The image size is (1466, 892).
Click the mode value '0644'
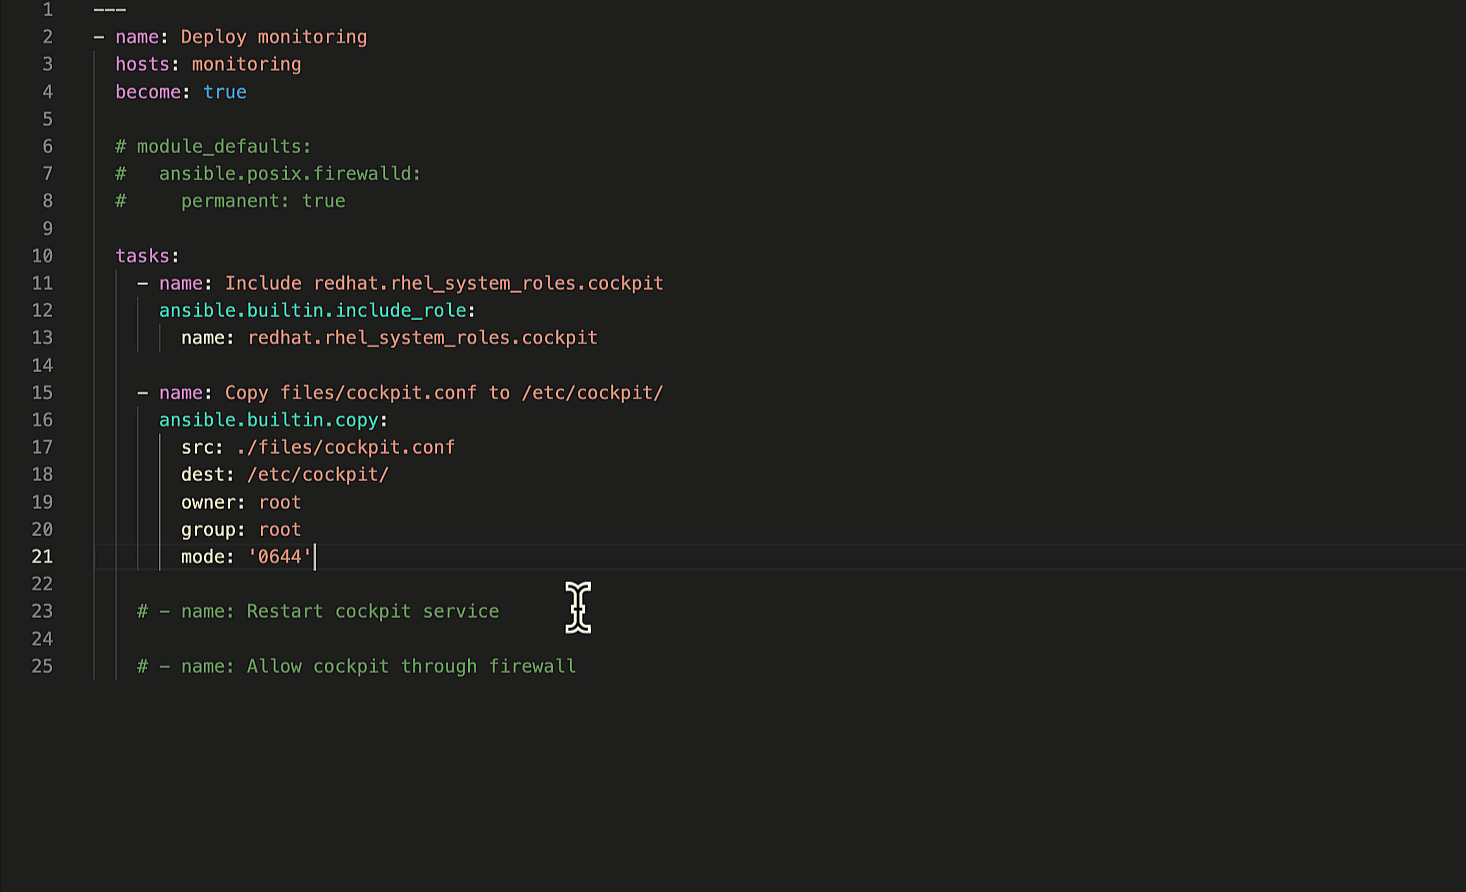tap(280, 557)
